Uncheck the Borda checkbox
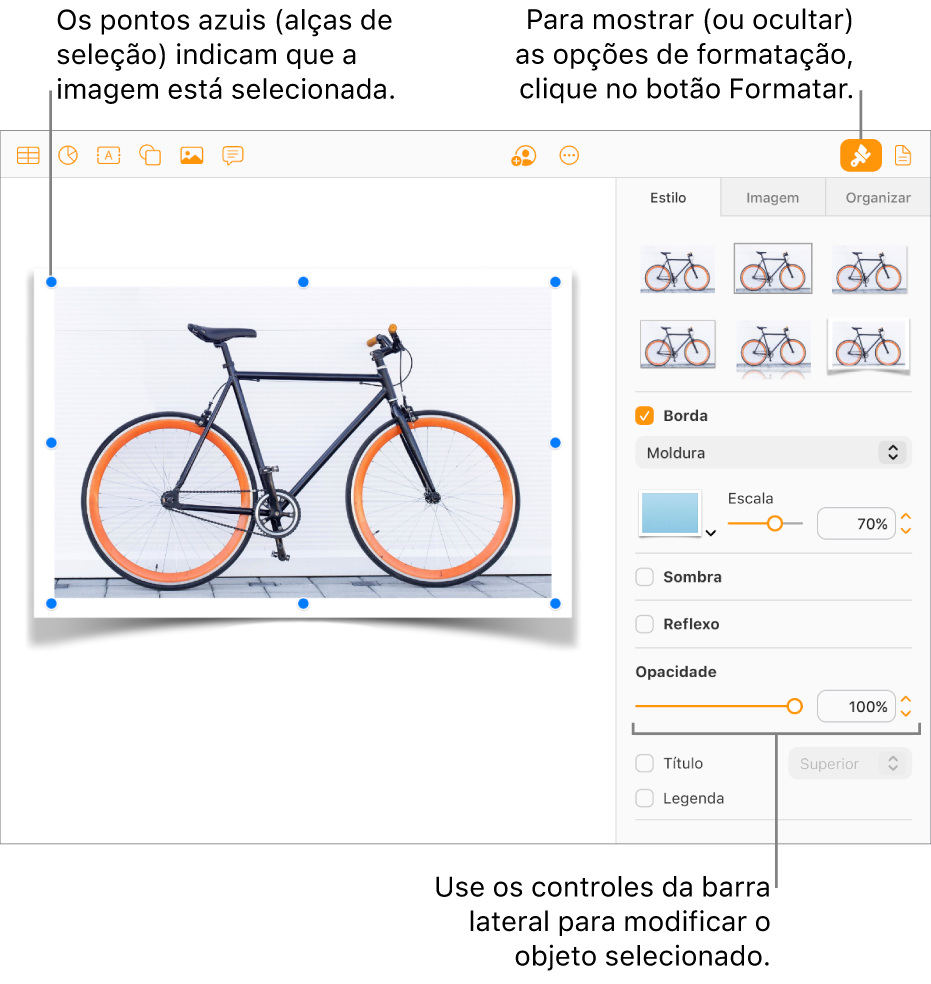Screen dimensions: 931x984 click(x=644, y=415)
